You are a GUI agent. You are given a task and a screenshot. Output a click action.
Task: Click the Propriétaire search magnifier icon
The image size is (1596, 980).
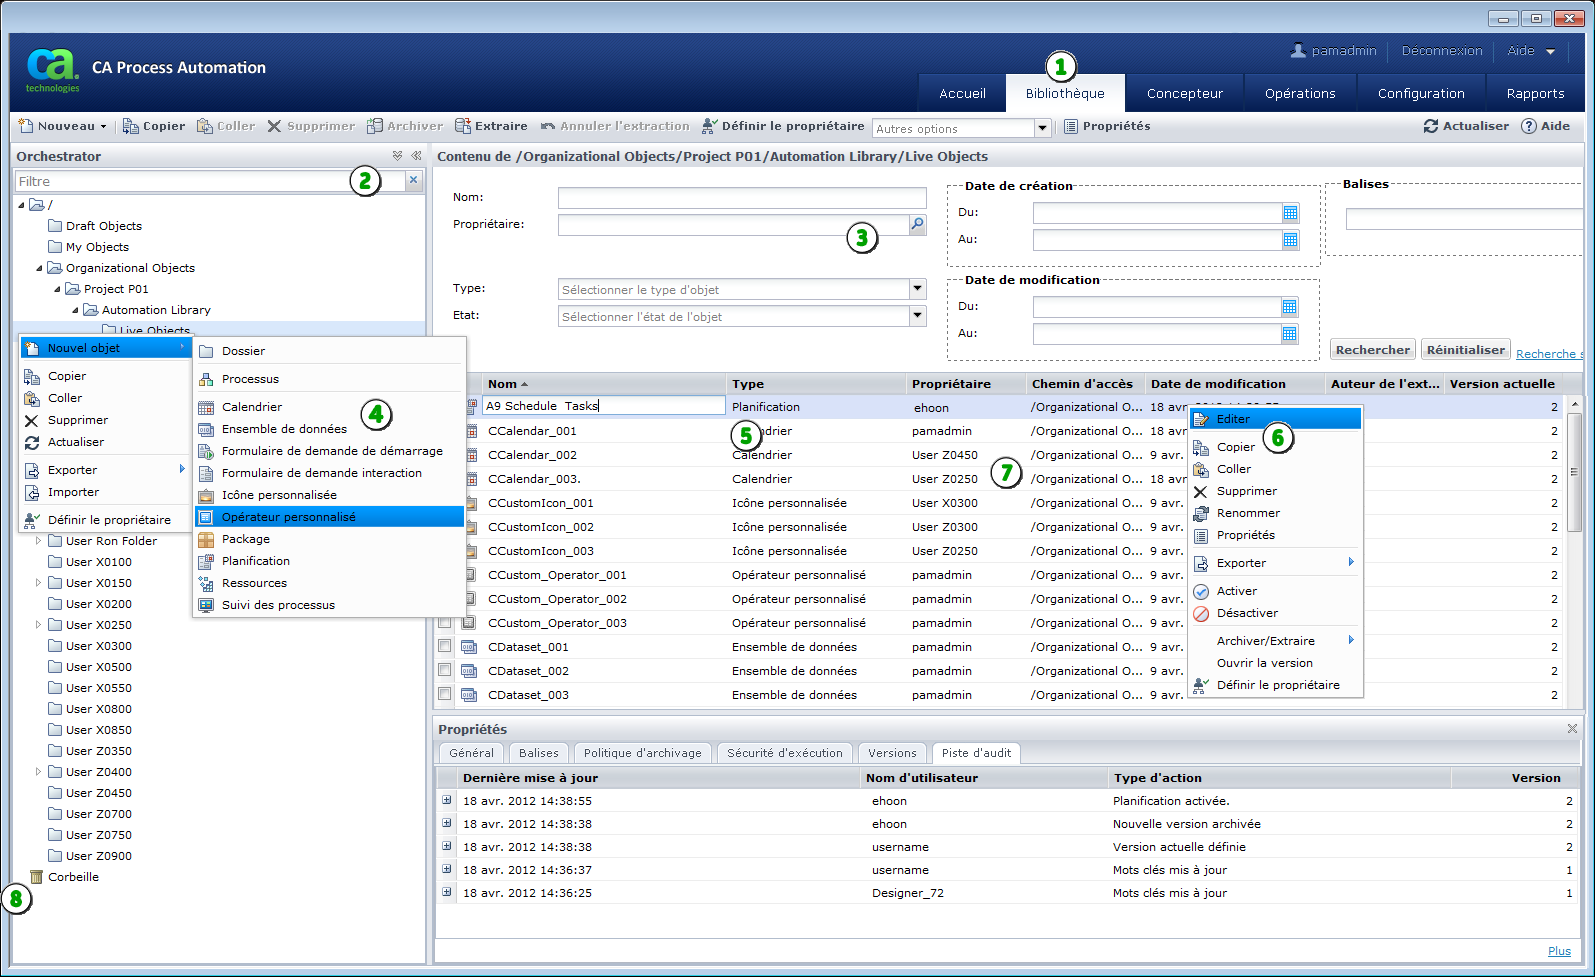(917, 225)
